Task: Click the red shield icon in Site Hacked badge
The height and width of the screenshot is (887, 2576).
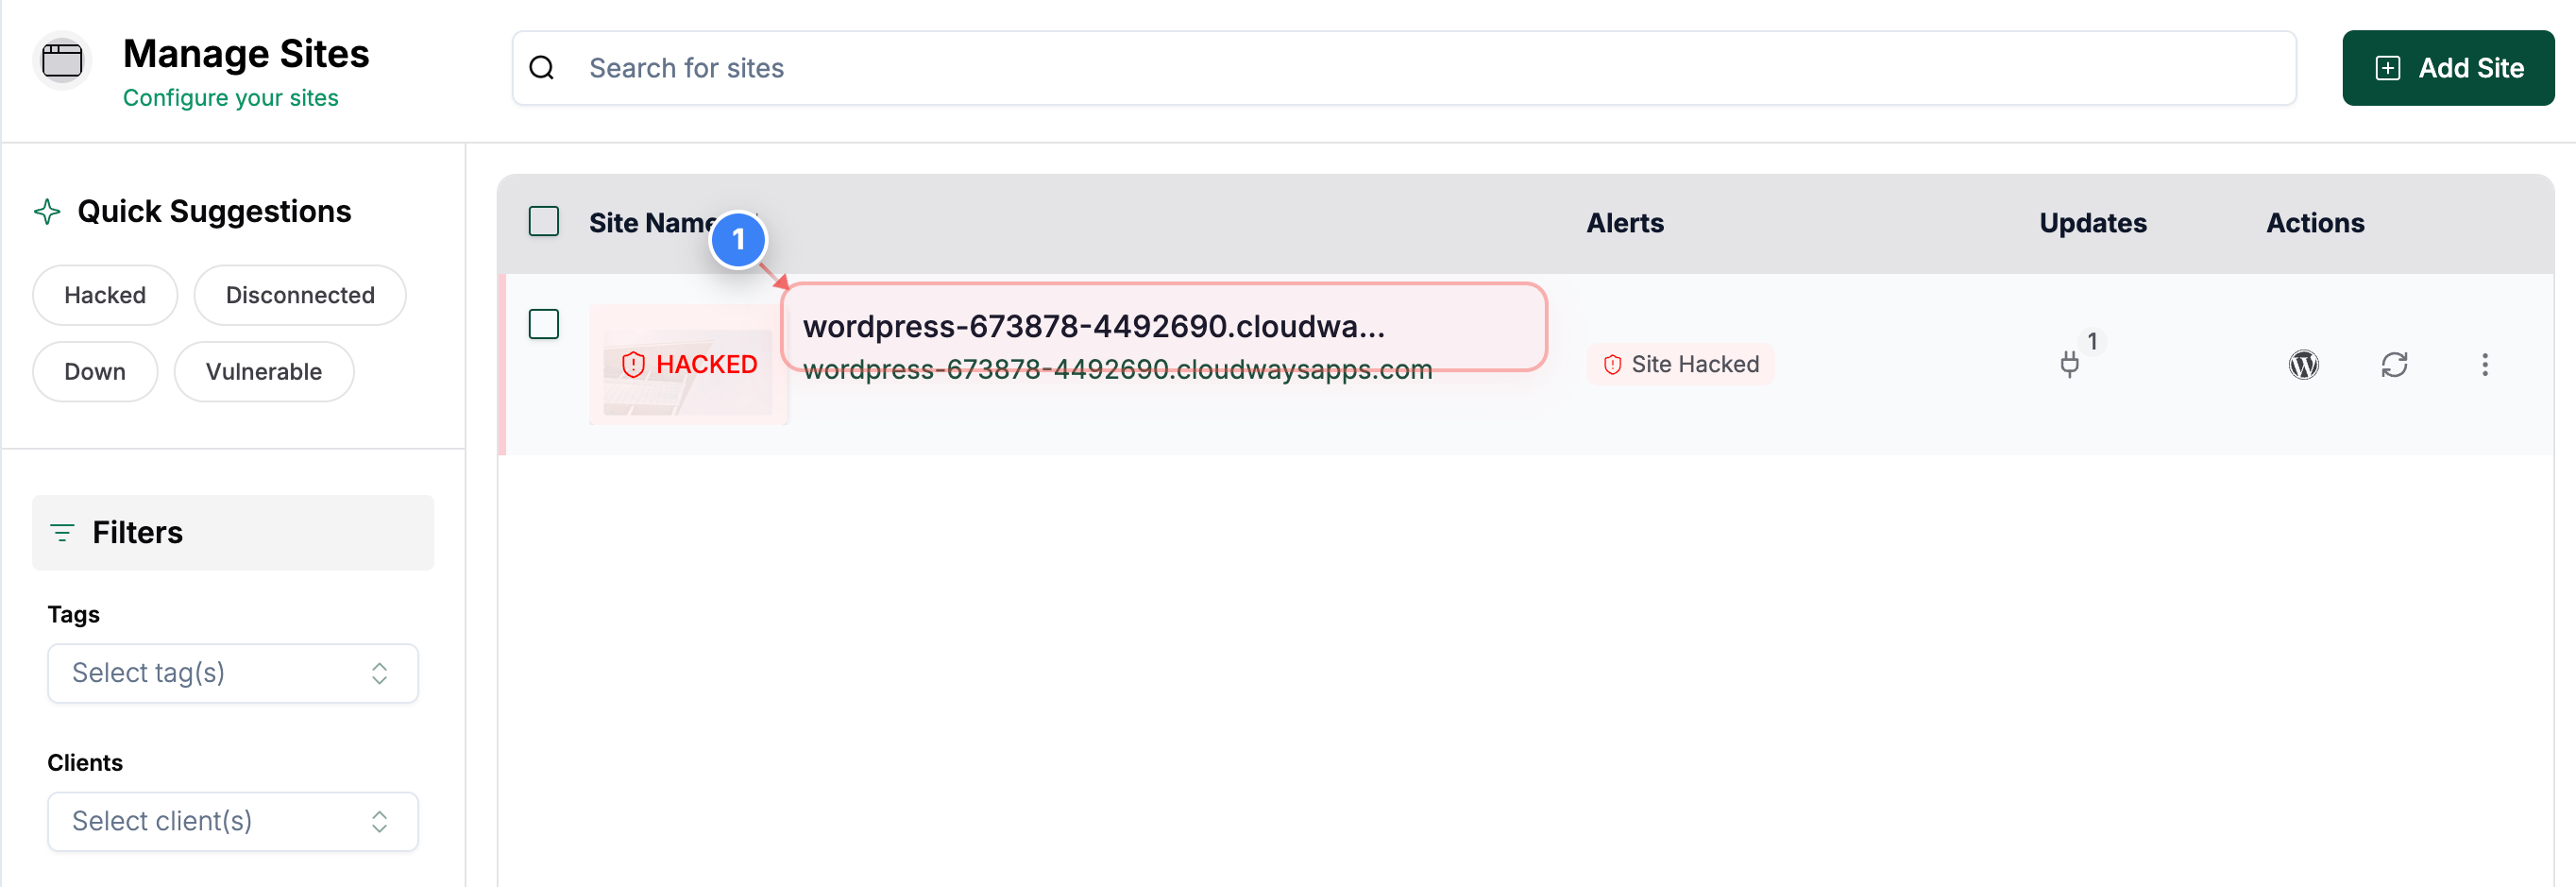Action: click(x=1612, y=364)
